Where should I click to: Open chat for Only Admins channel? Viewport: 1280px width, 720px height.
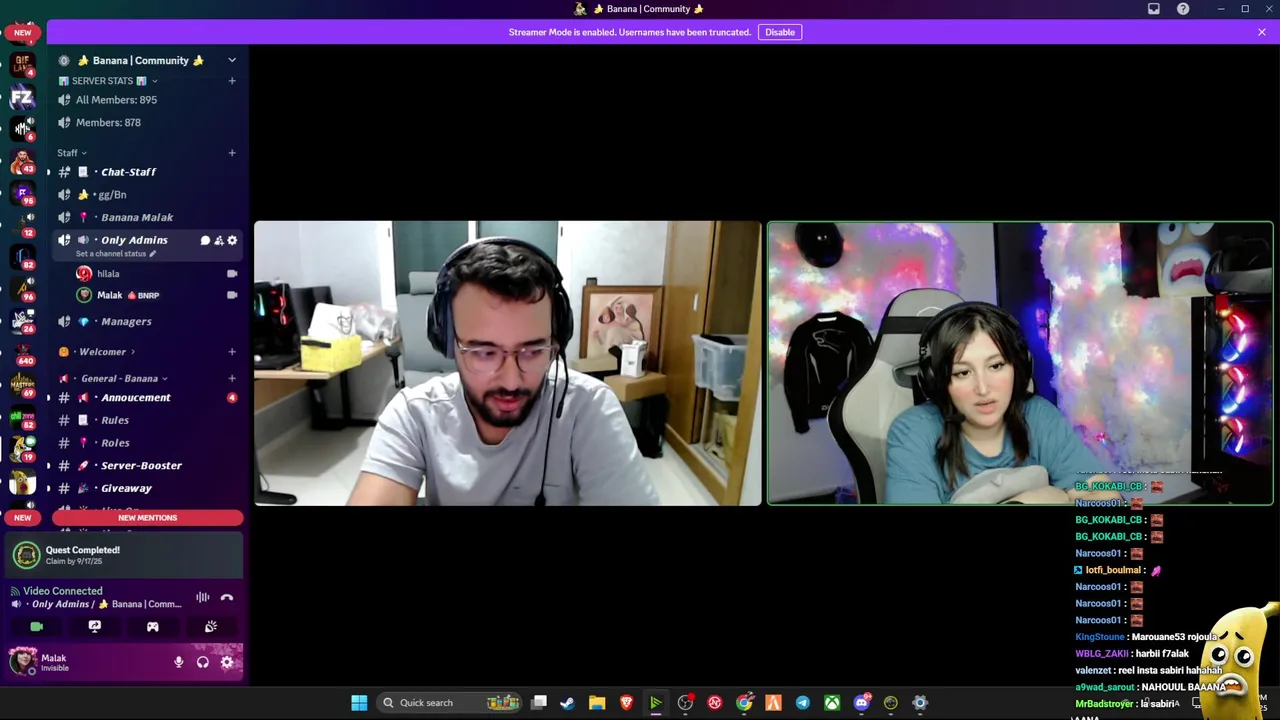pos(205,240)
